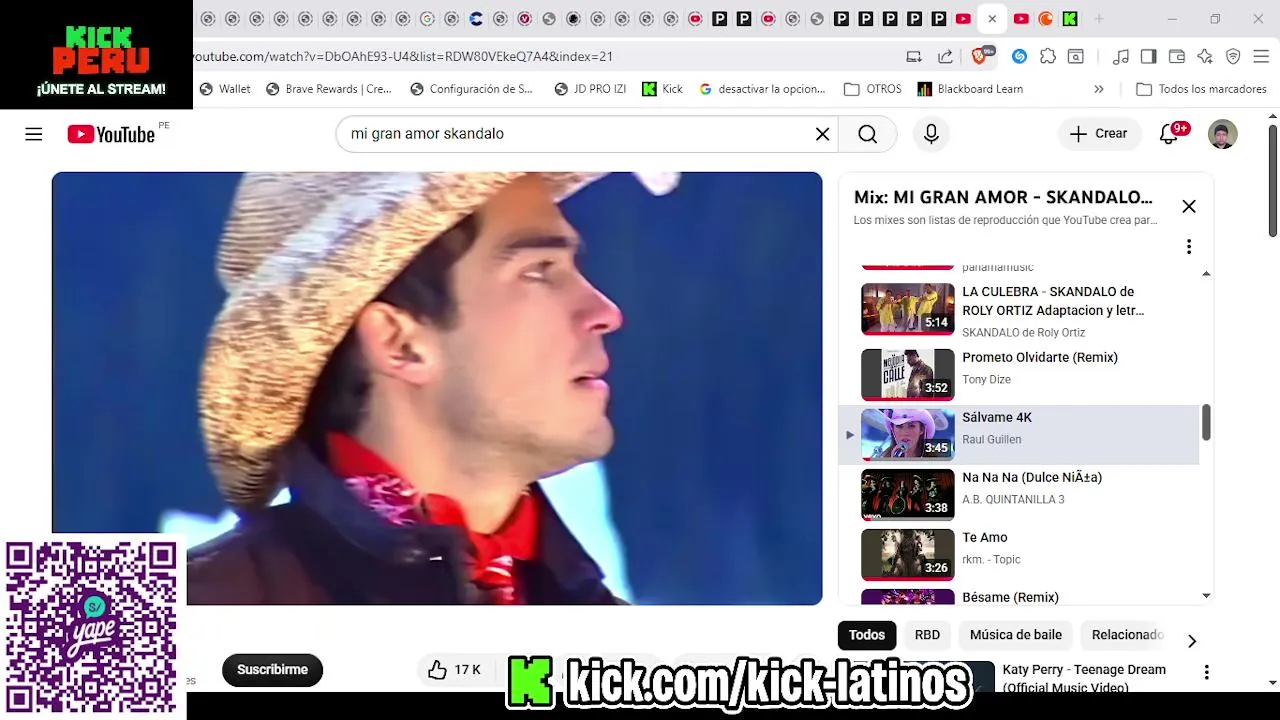
Task: Select Sálvame 4K in the playlist
Action: coord(1018,434)
